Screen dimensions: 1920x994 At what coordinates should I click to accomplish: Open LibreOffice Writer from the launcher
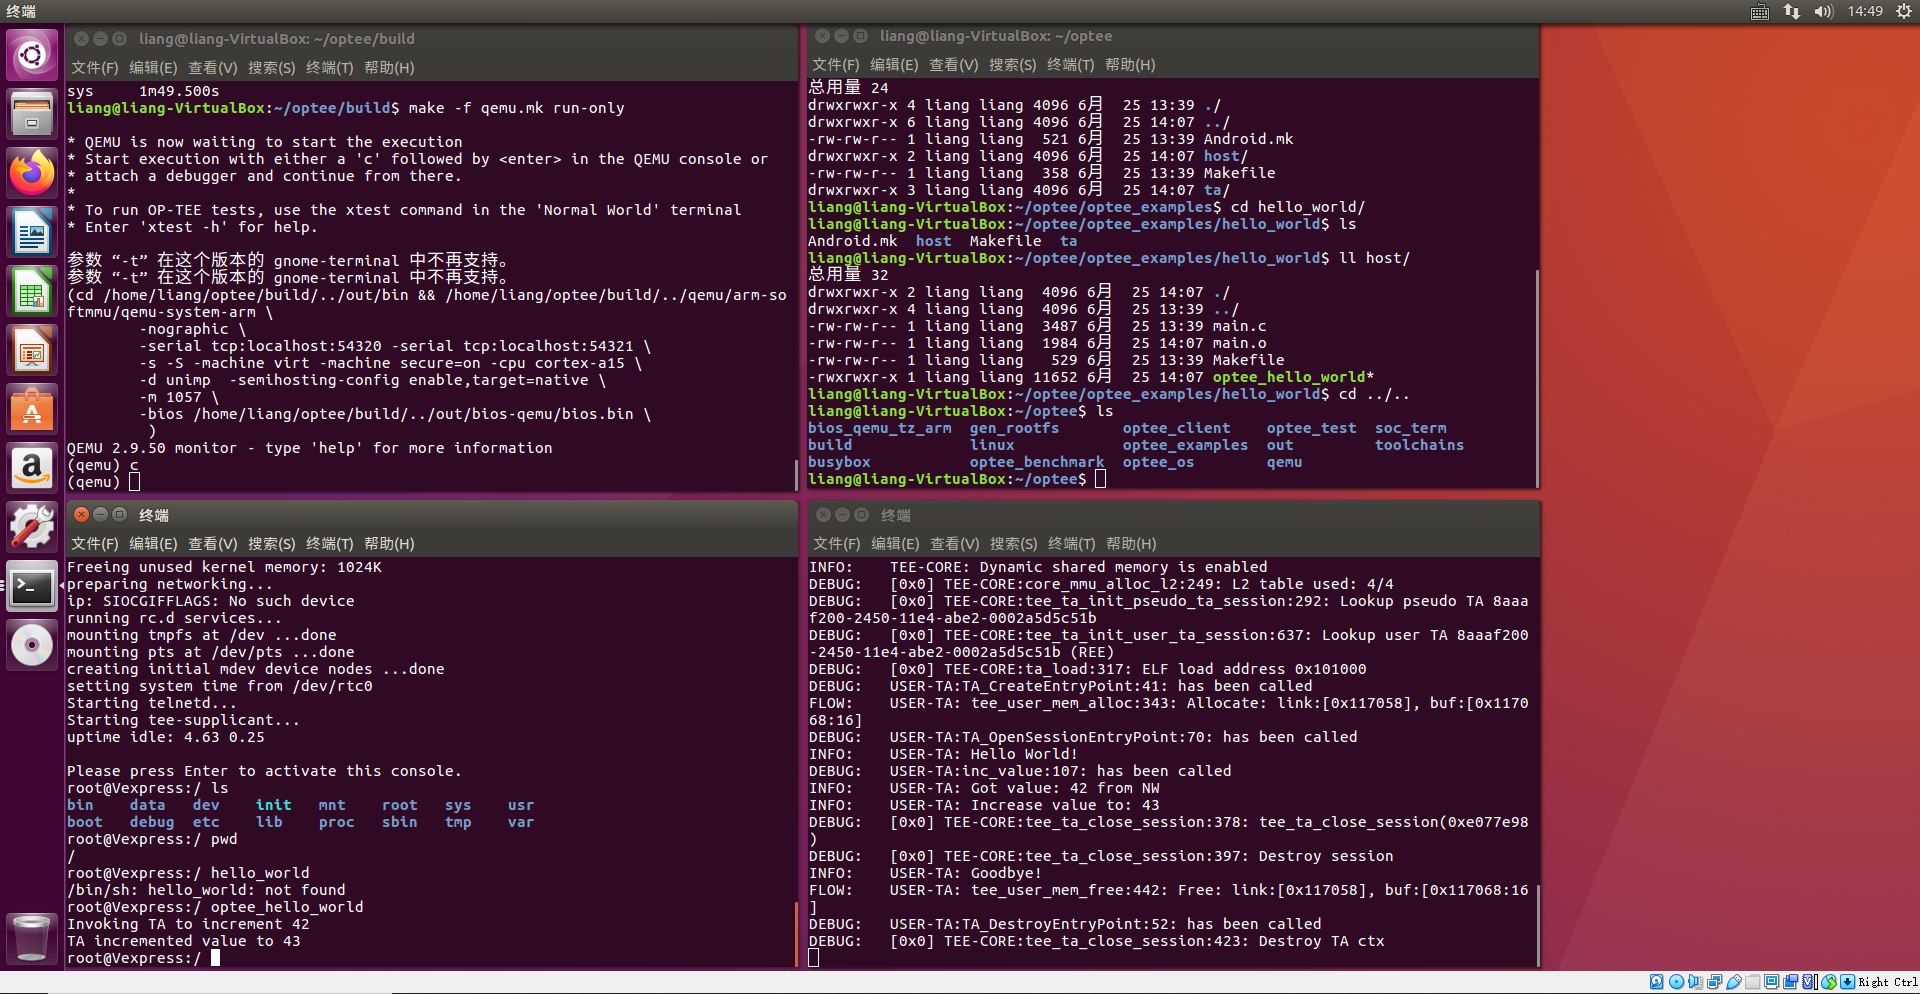pos(32,231)
